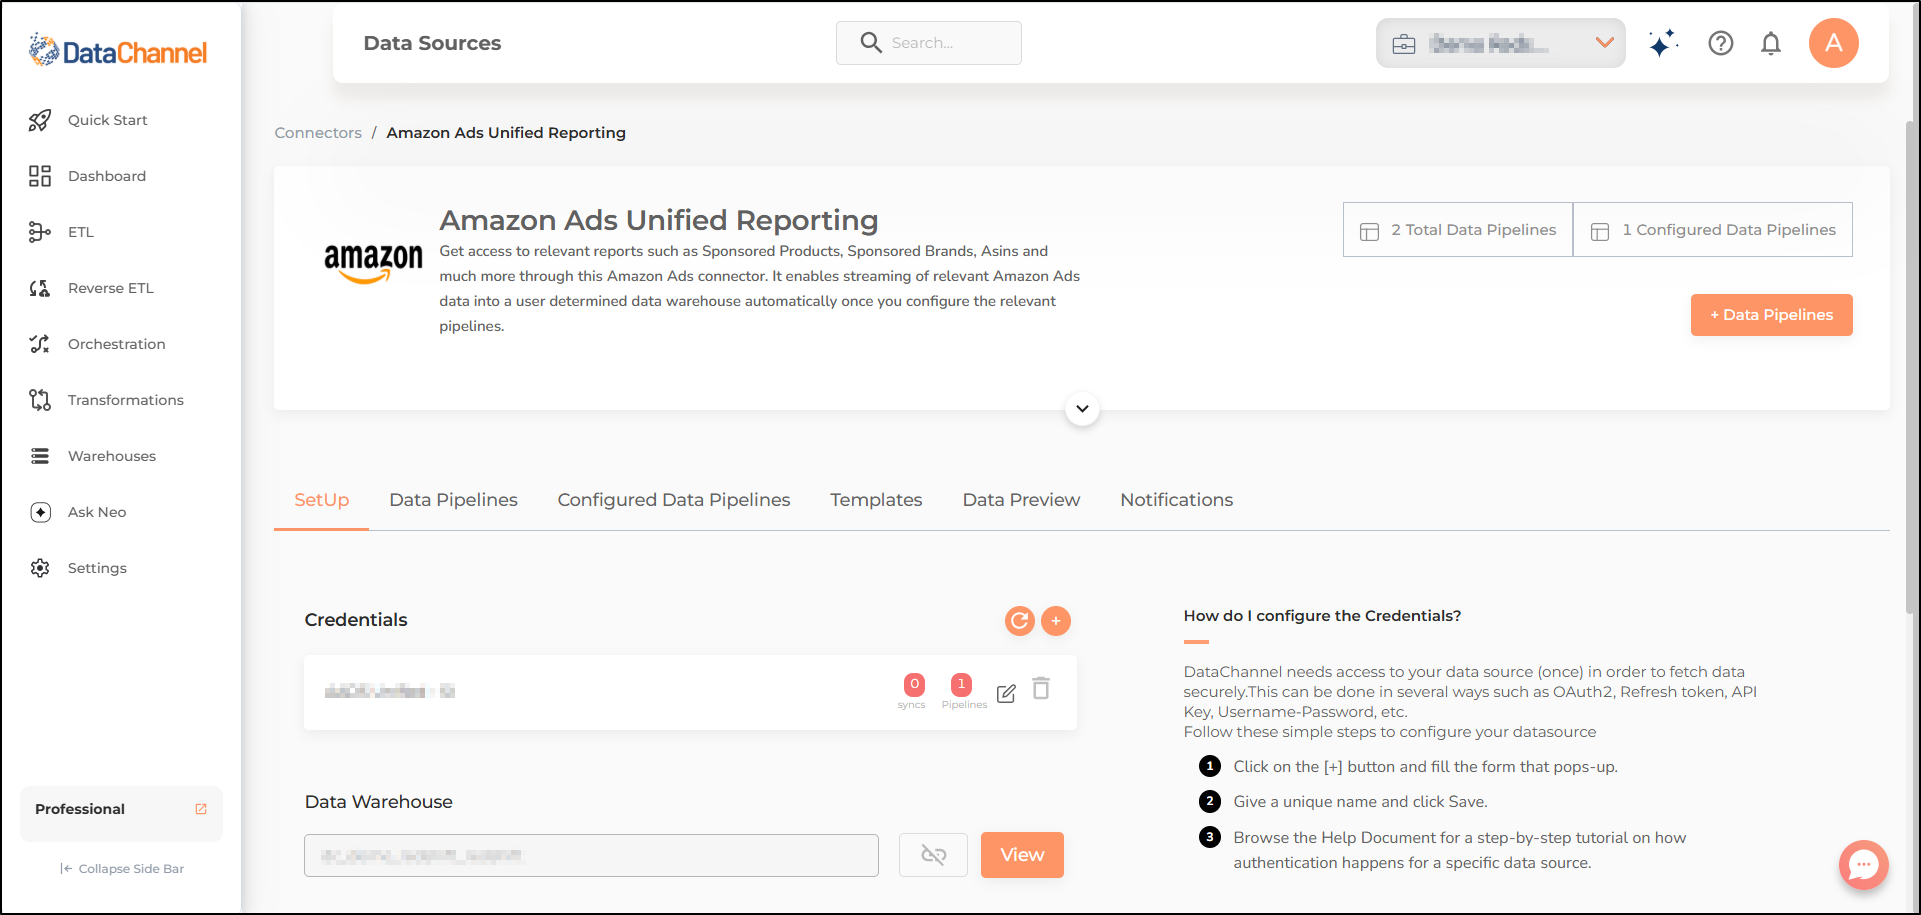The image size is (1921, 915).
Task: Click 'How do I configure the Credentials?' heading
Action: 1322,616
